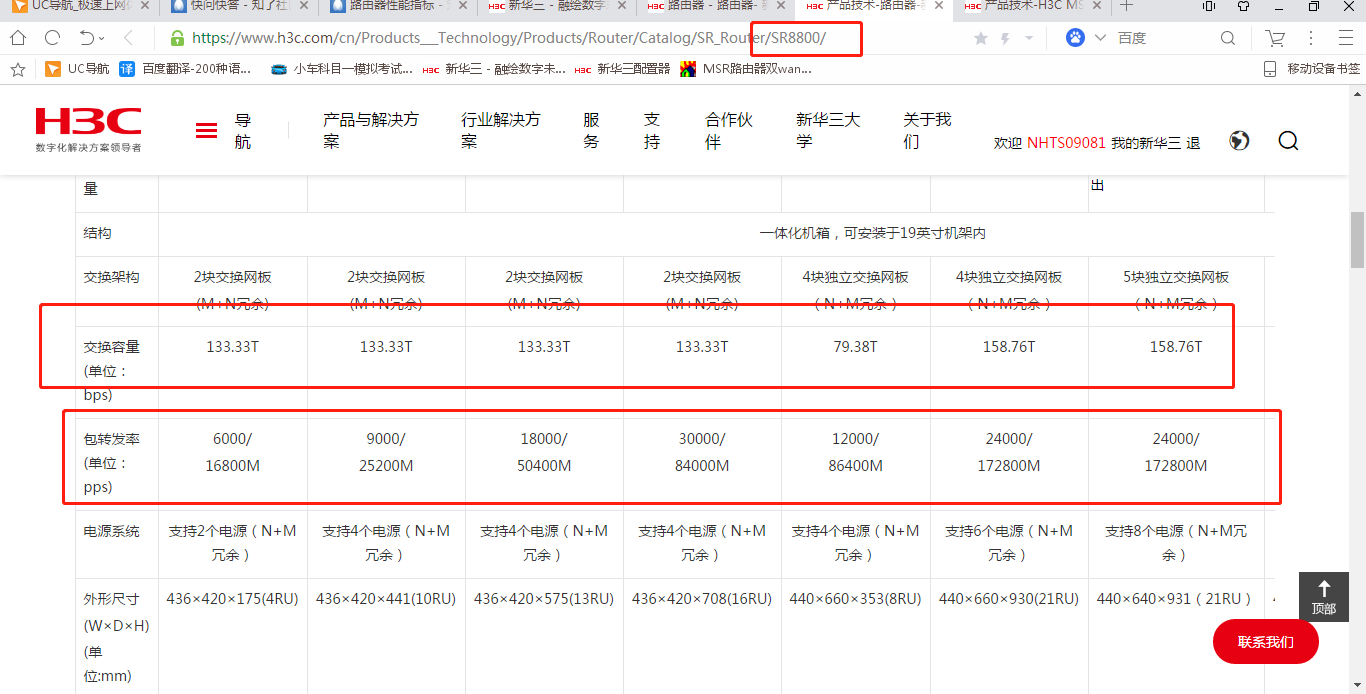Click the globe language icon
This screenshot has height=694, width=1366.
pos(1239,141)
